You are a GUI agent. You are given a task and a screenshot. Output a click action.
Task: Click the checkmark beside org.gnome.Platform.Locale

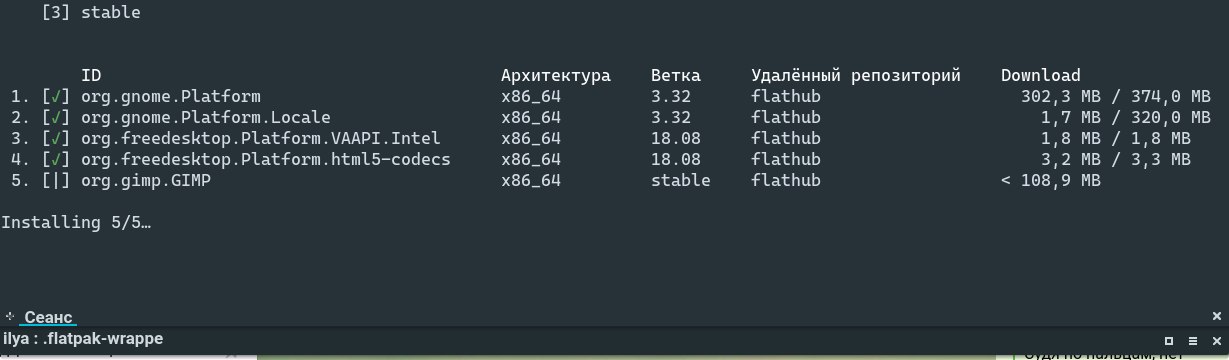(x=56, y=118)
